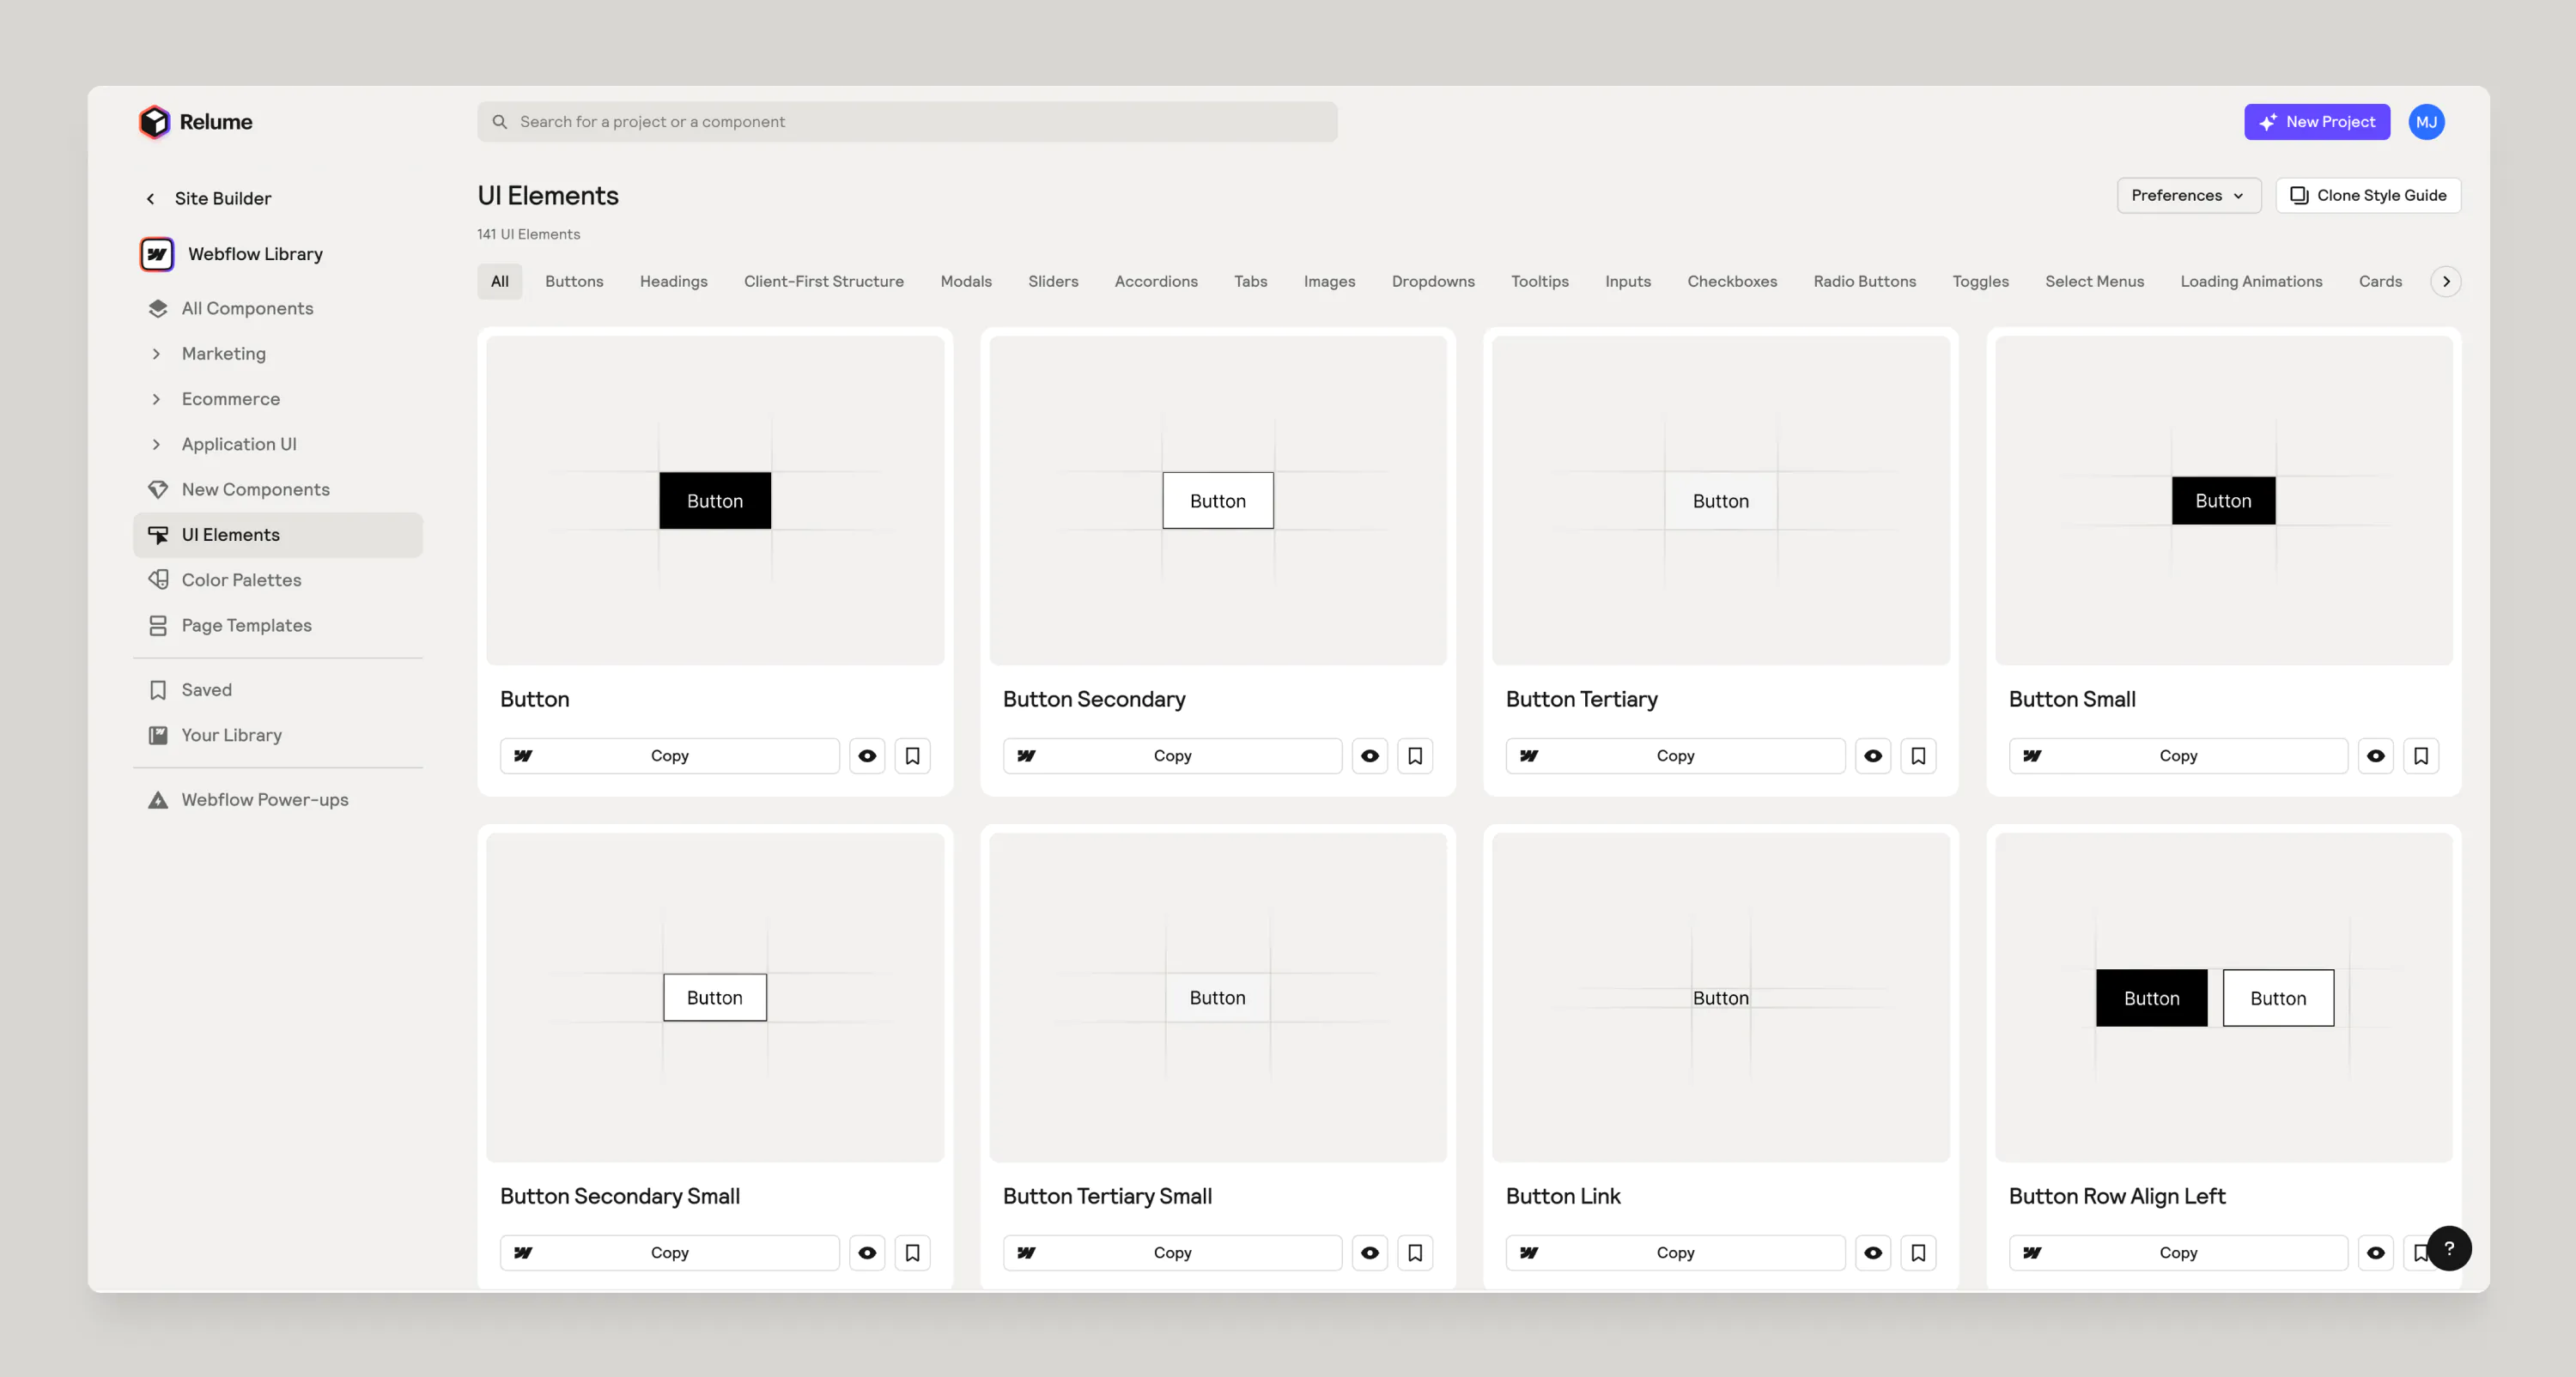Bookmark the Button Link component

coord(1918,1253)
